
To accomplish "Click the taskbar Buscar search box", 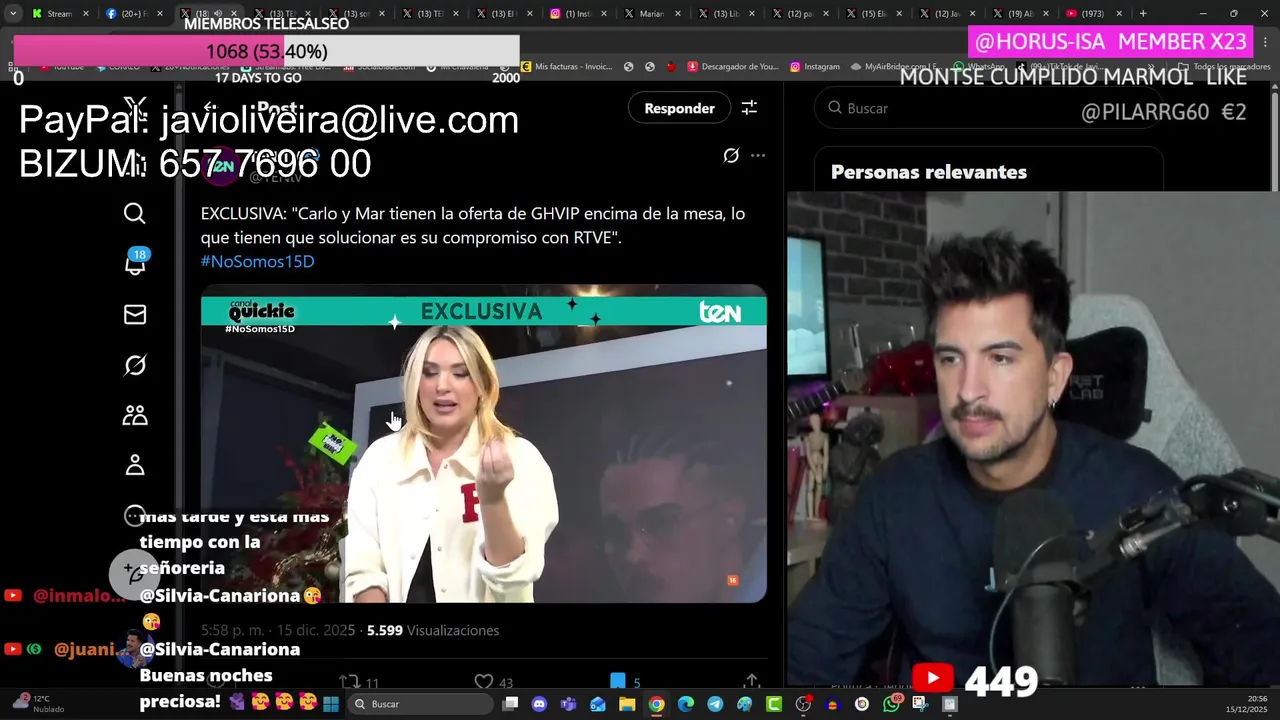I will pos(420,704).
